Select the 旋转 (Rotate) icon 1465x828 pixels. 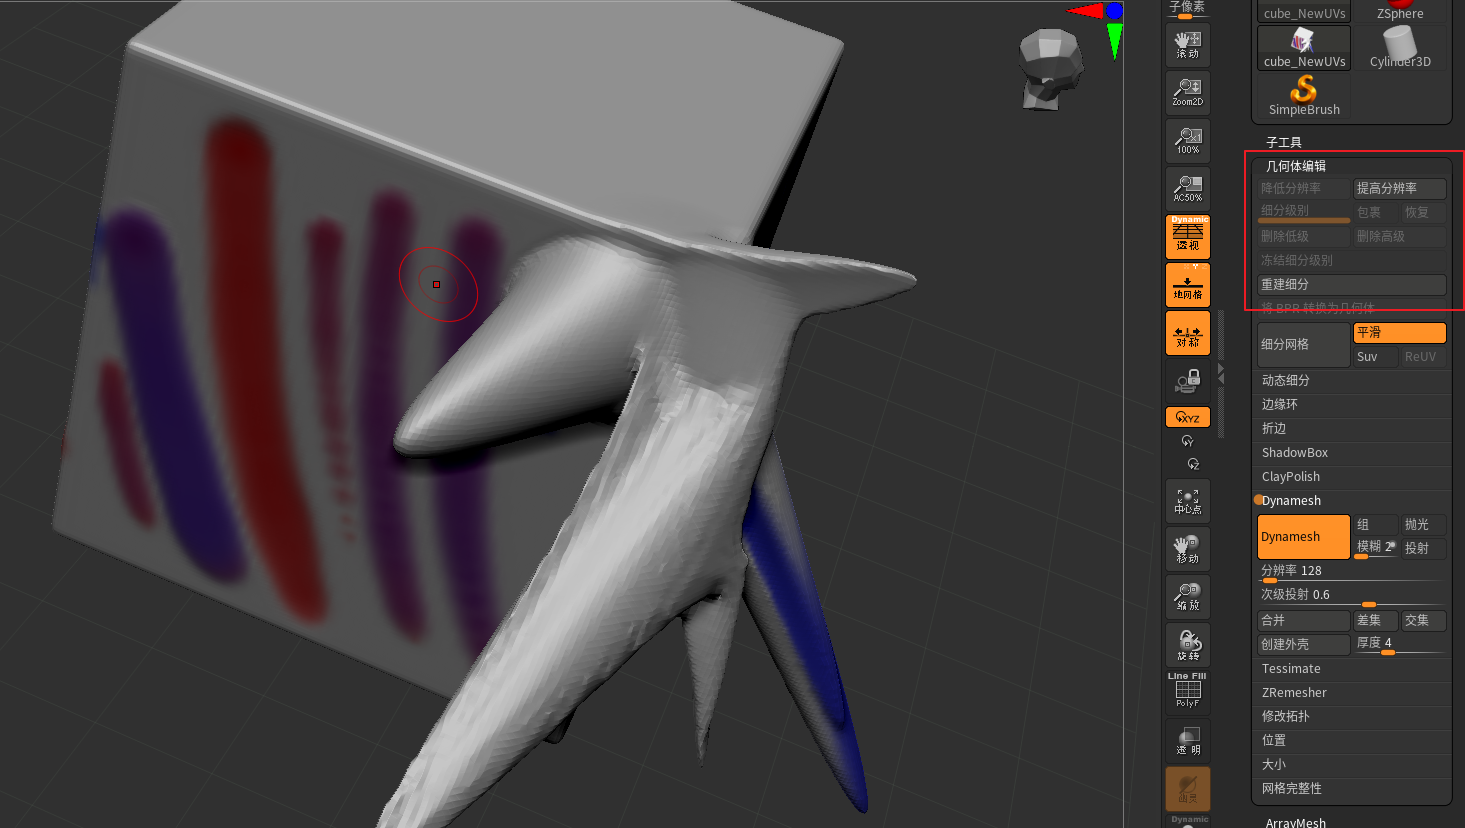1187,644
